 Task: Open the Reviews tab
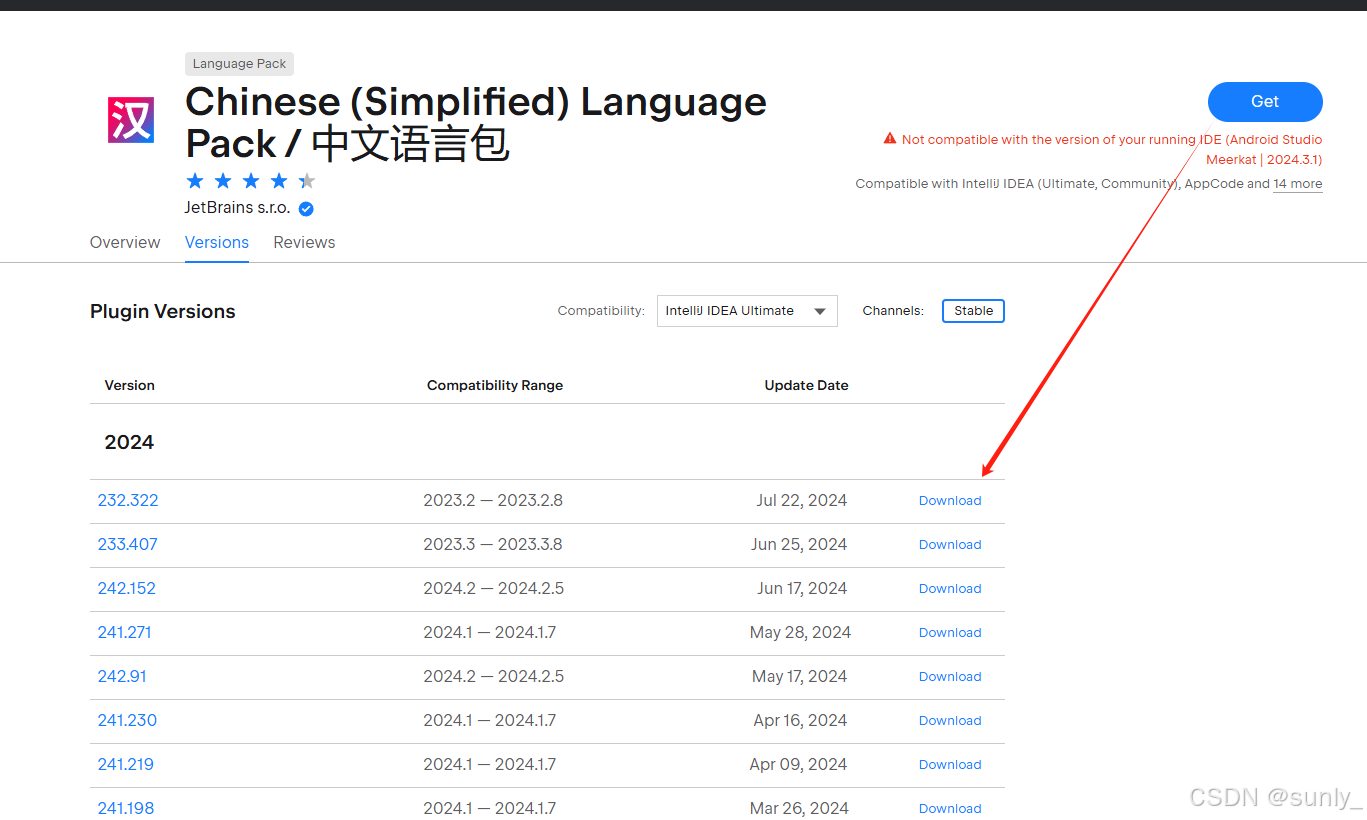[304, 242]
